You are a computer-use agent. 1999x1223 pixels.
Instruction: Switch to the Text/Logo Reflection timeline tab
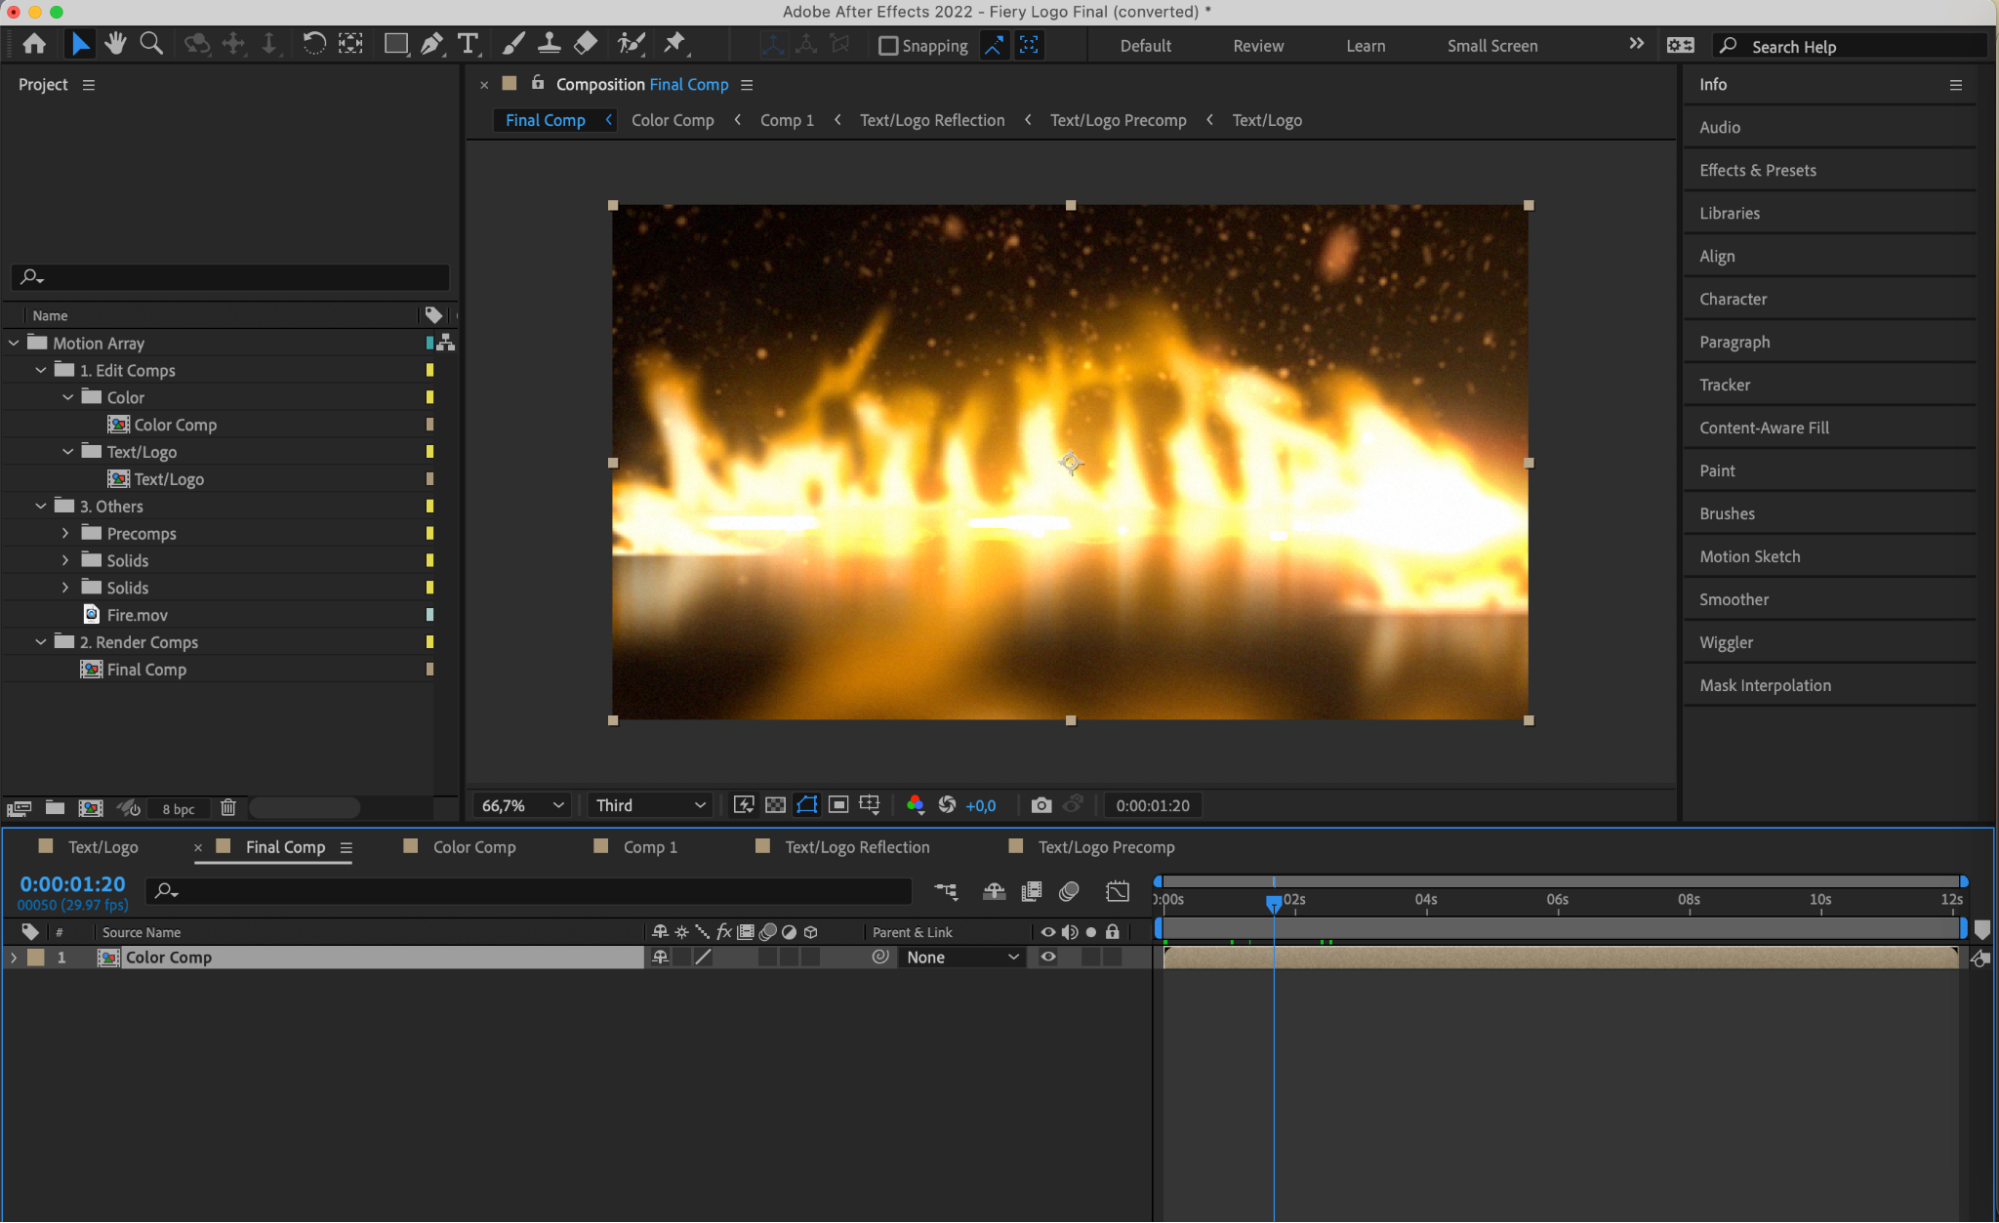857,847
